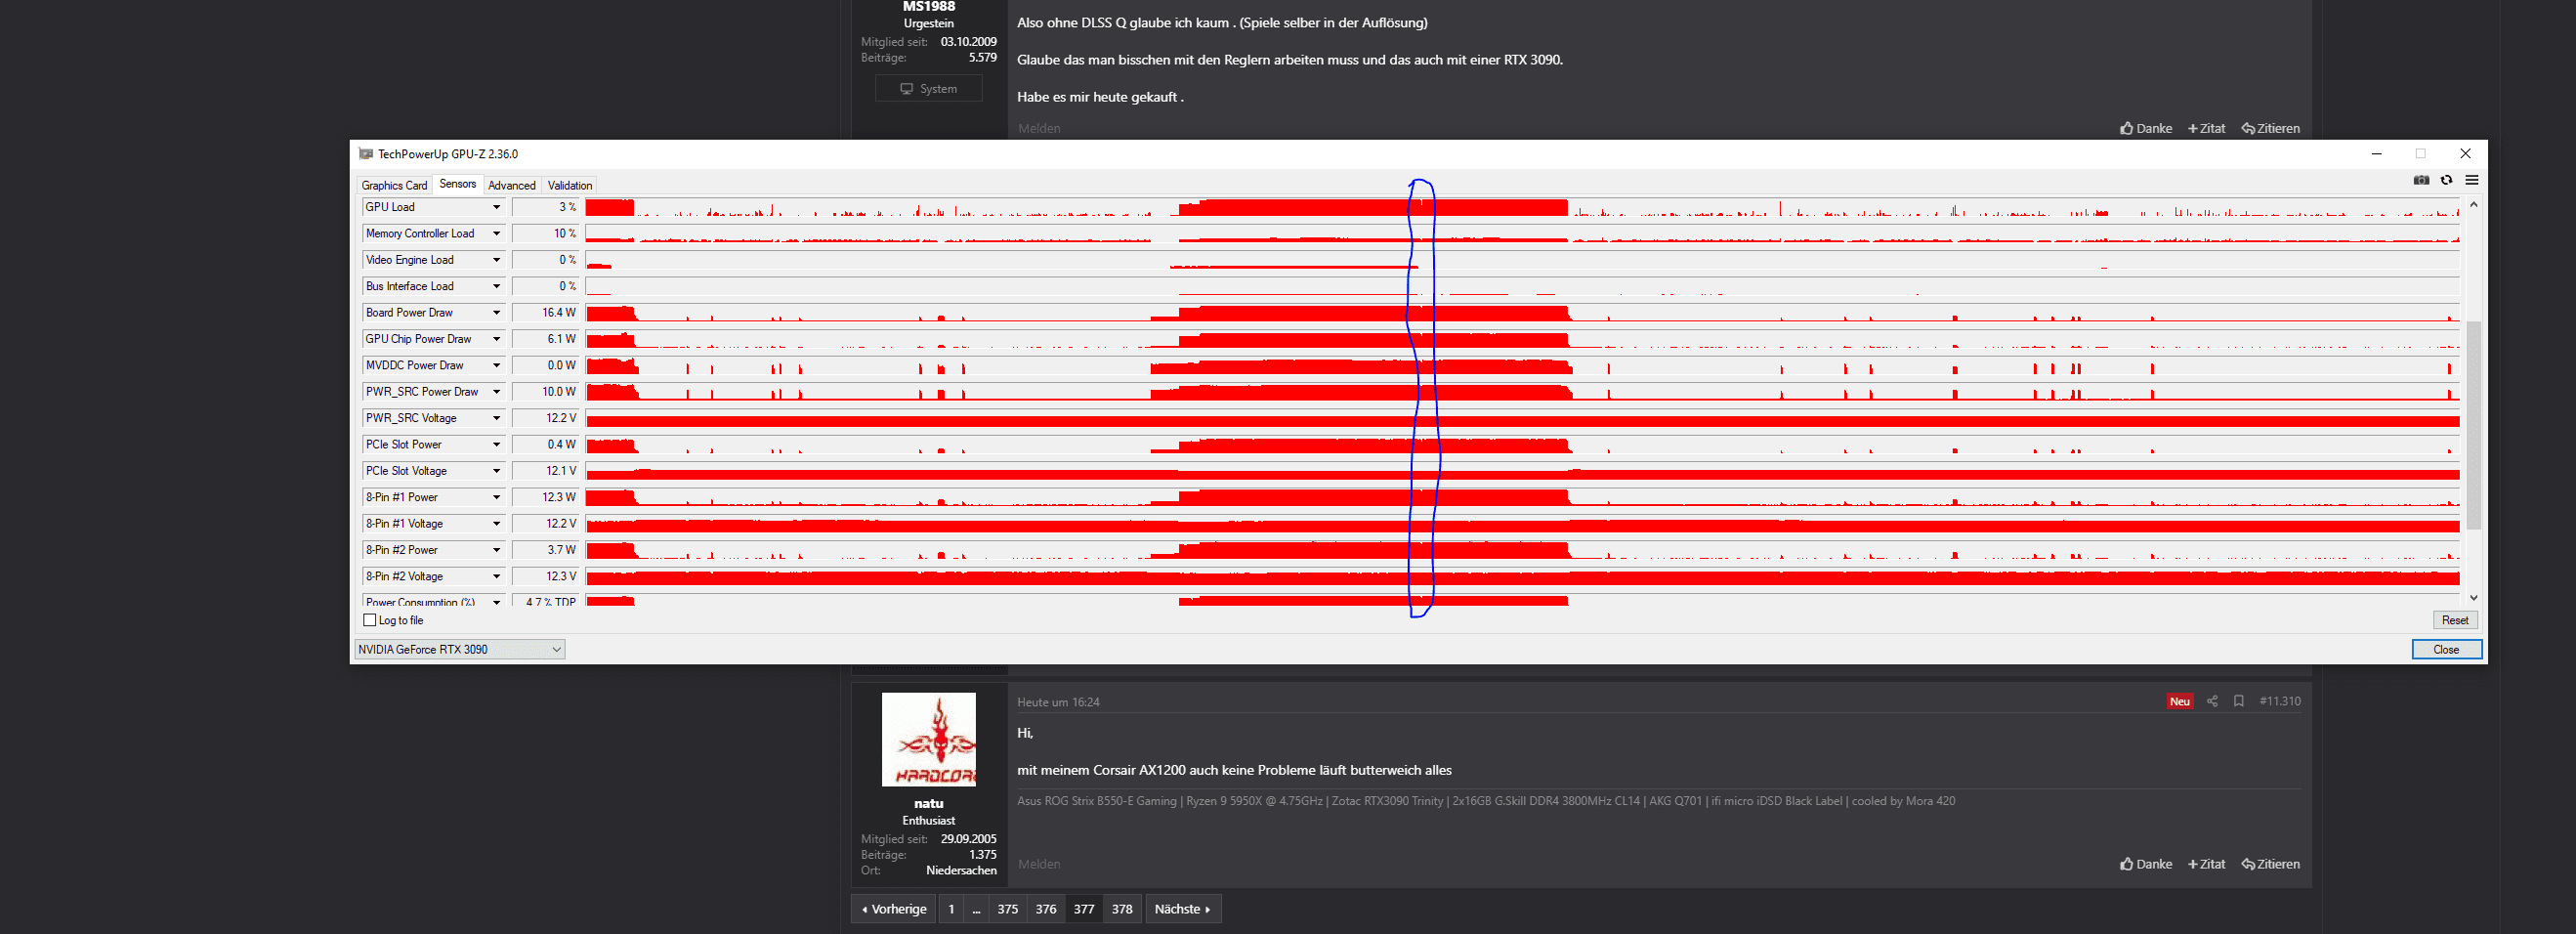Click +Zitat on natu's post

[x=2206, y=864]
